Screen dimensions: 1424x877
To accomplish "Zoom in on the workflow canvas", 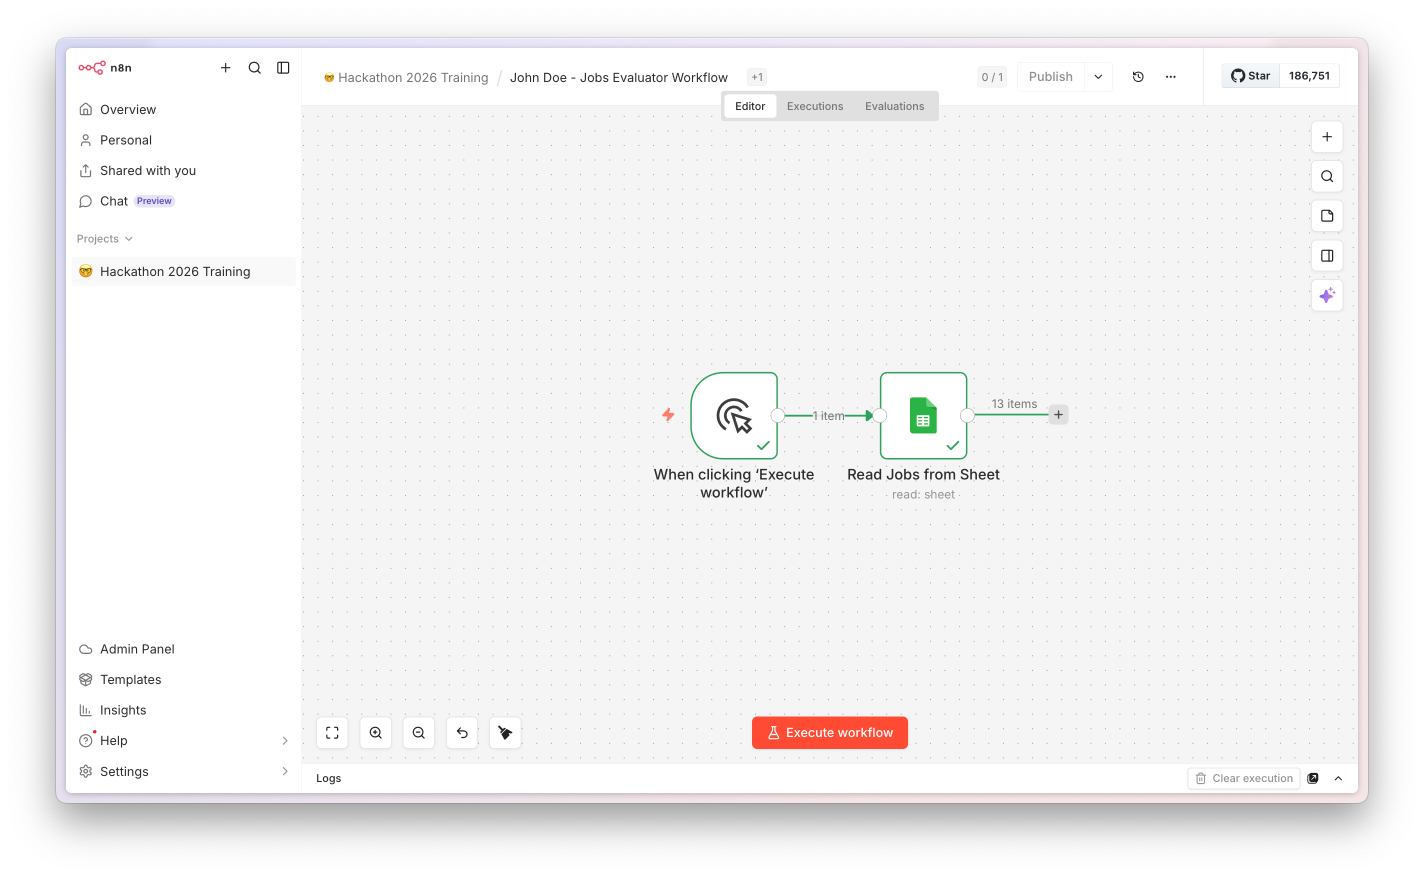I will click(376, 733).
